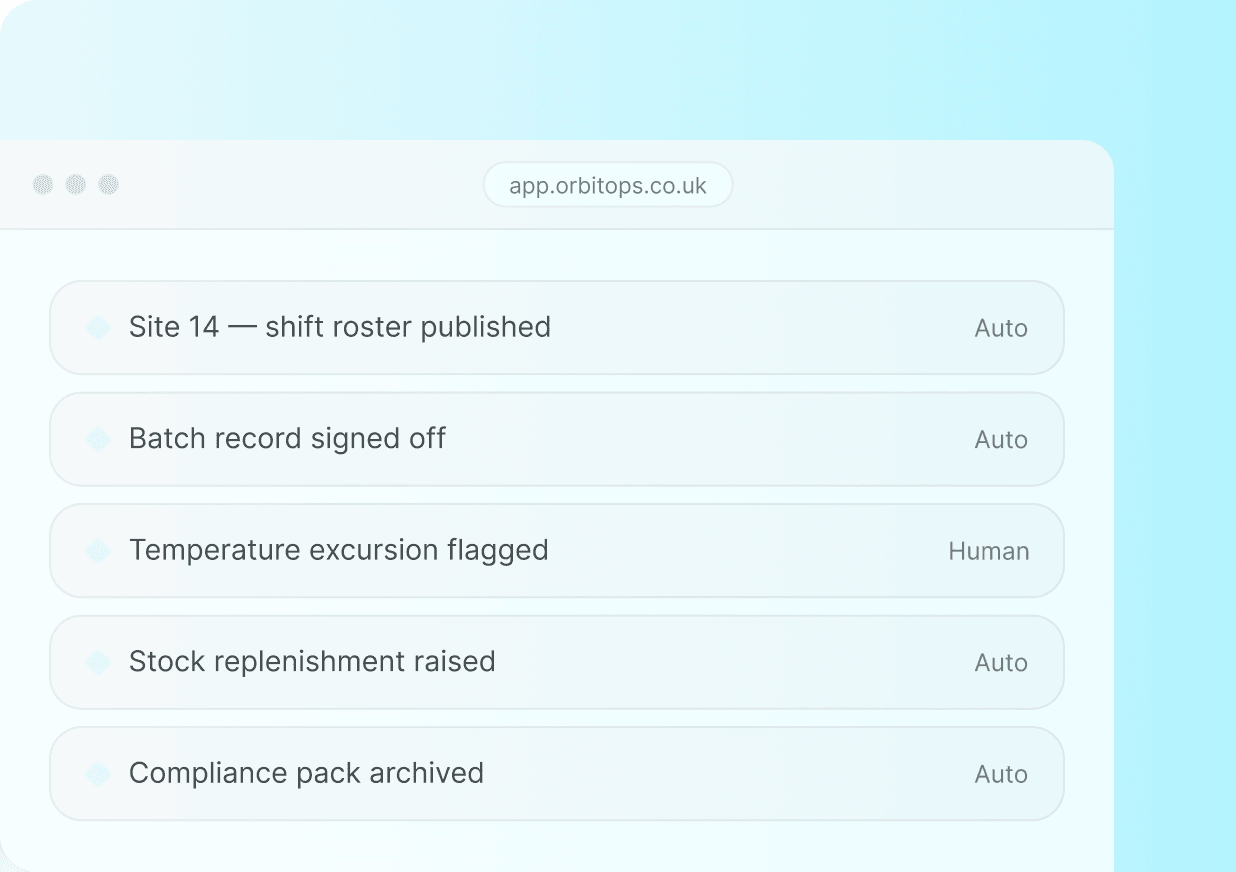
Task: Click the diamond icon beside Site 14 roster
Action: [x=98, y=328]
